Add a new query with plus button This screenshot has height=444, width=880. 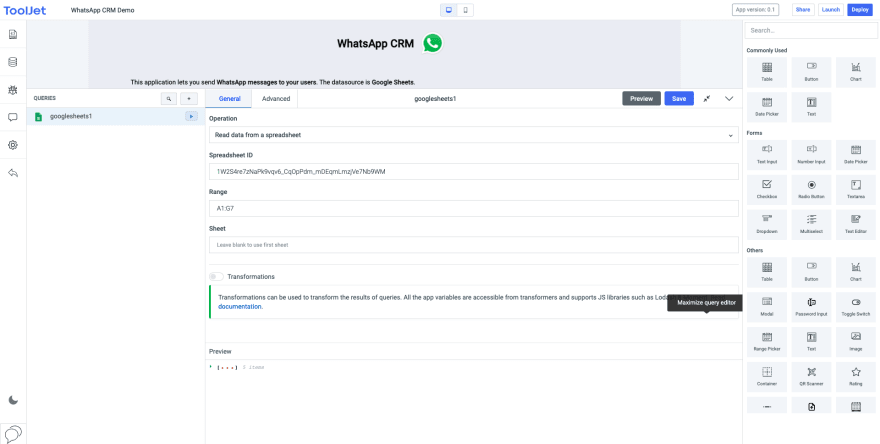pos(189,99)
